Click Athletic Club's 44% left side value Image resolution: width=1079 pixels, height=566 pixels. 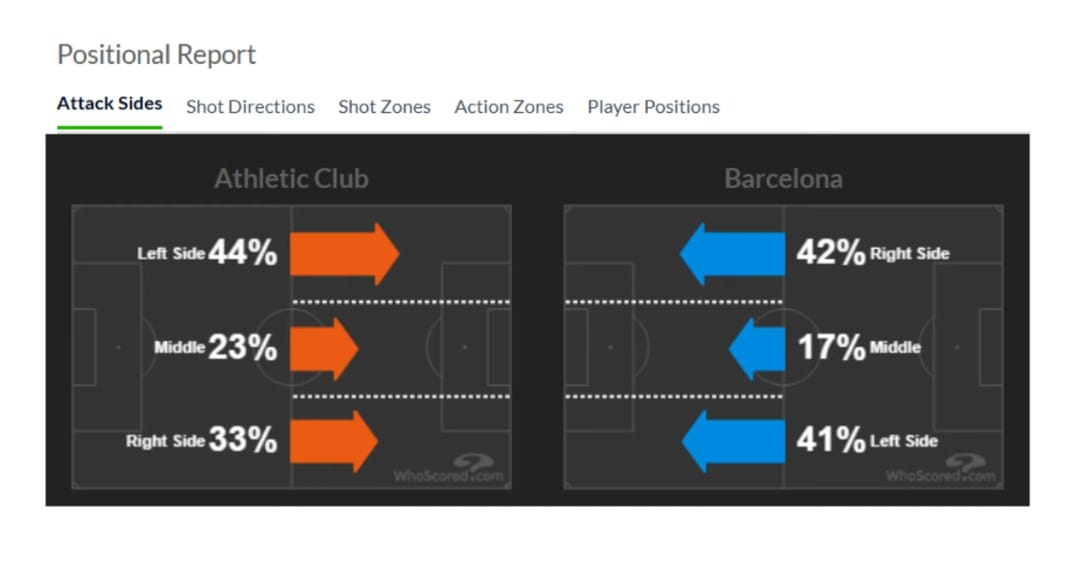[243, 254]
